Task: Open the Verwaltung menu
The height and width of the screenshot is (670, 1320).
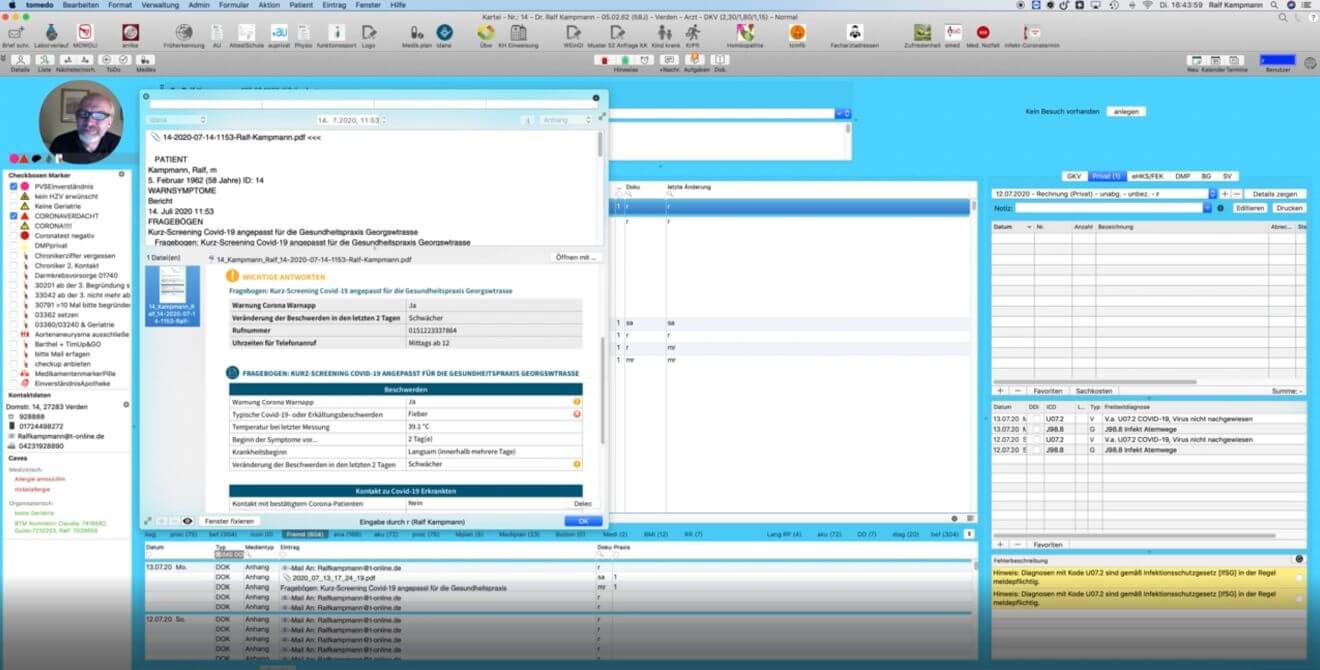Action: pyautogui.click(x=160, y=5)
